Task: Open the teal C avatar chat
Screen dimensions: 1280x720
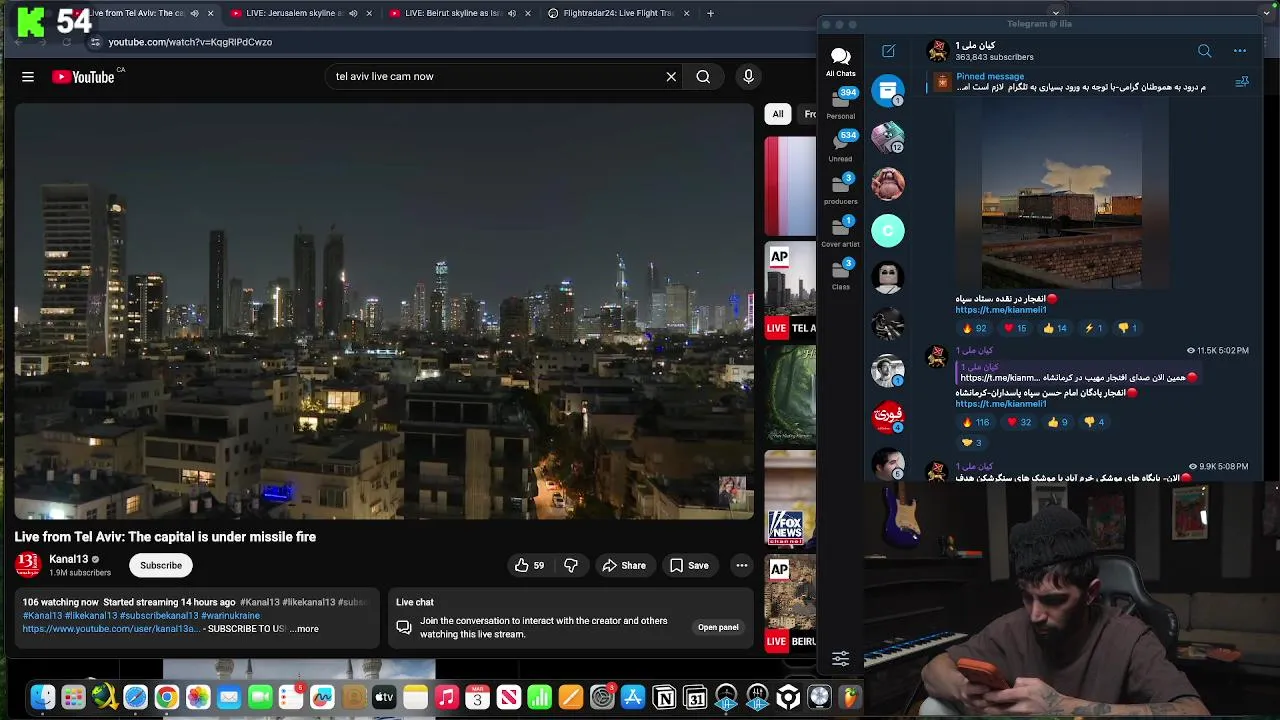Action: (x=887, y=231)
